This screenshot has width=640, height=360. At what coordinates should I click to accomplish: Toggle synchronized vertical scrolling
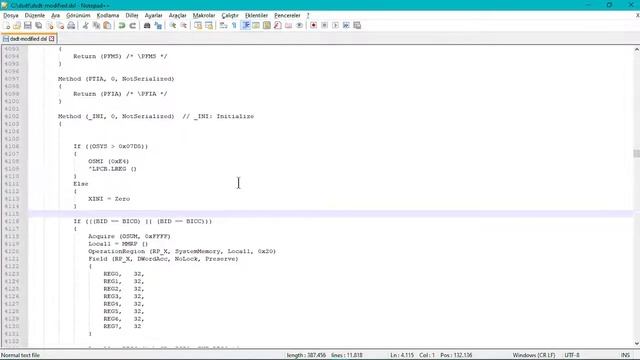198,25
